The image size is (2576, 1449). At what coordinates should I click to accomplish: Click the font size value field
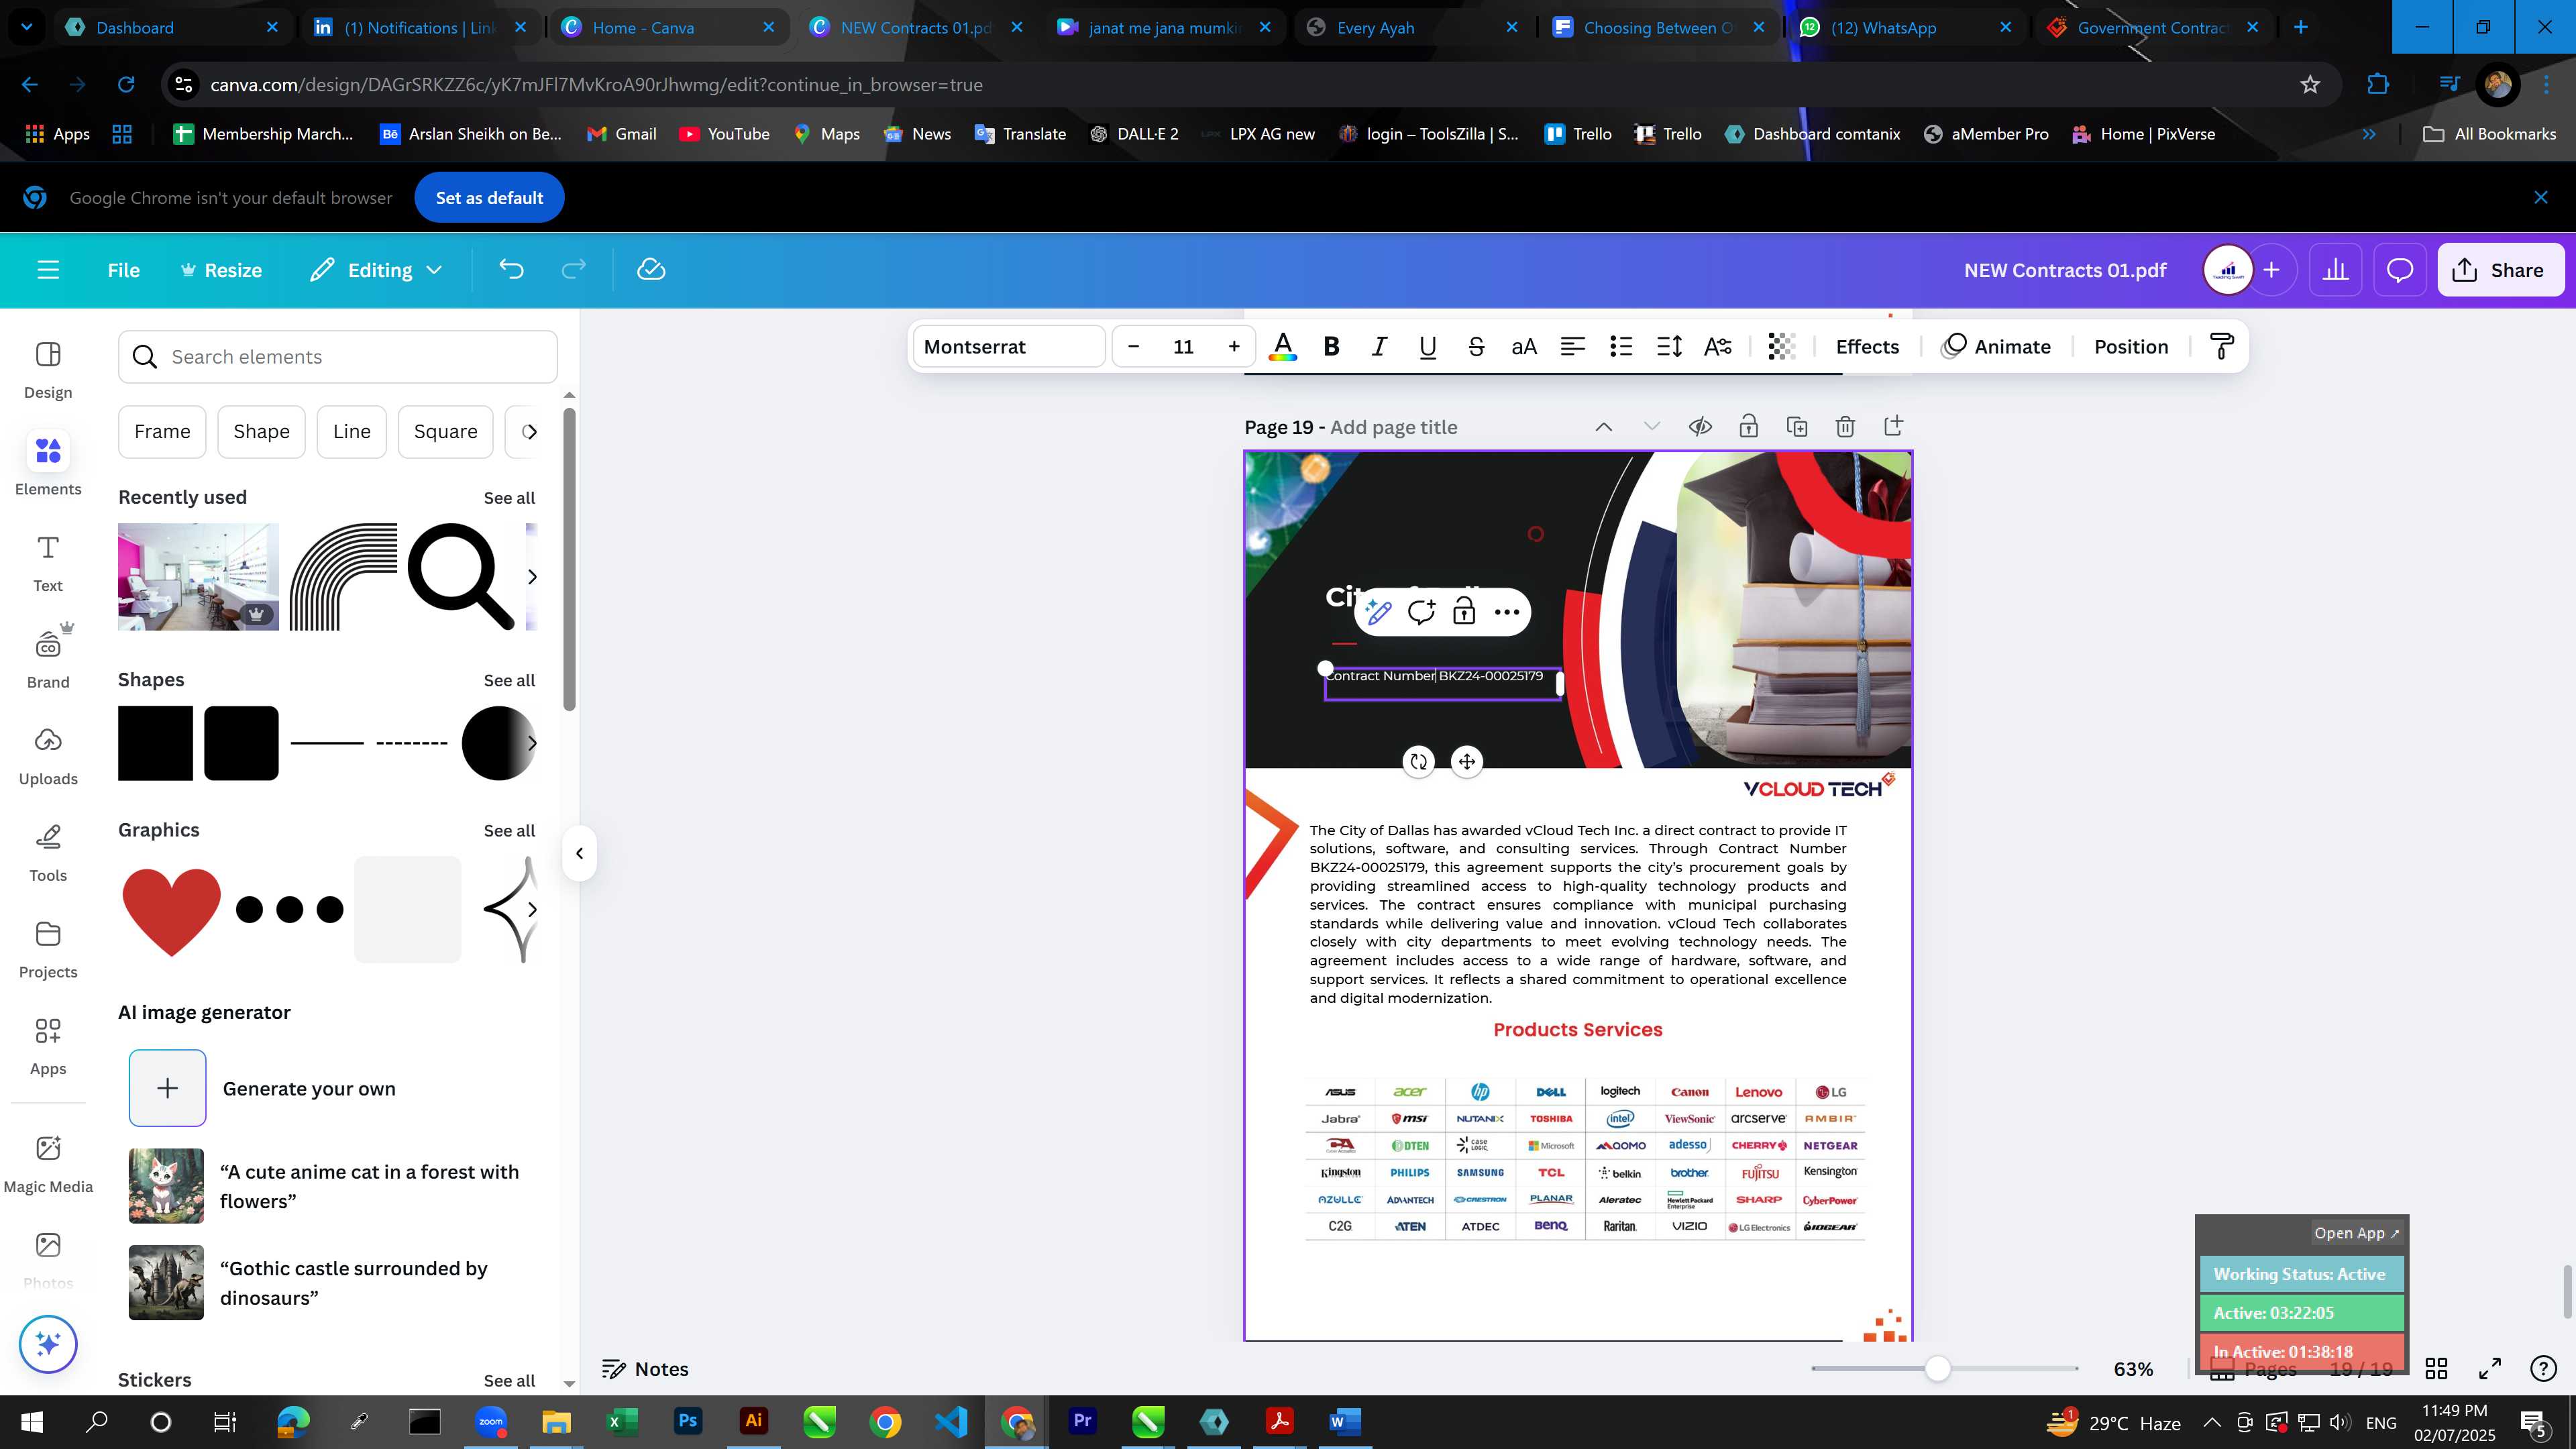pos(1183,347)
